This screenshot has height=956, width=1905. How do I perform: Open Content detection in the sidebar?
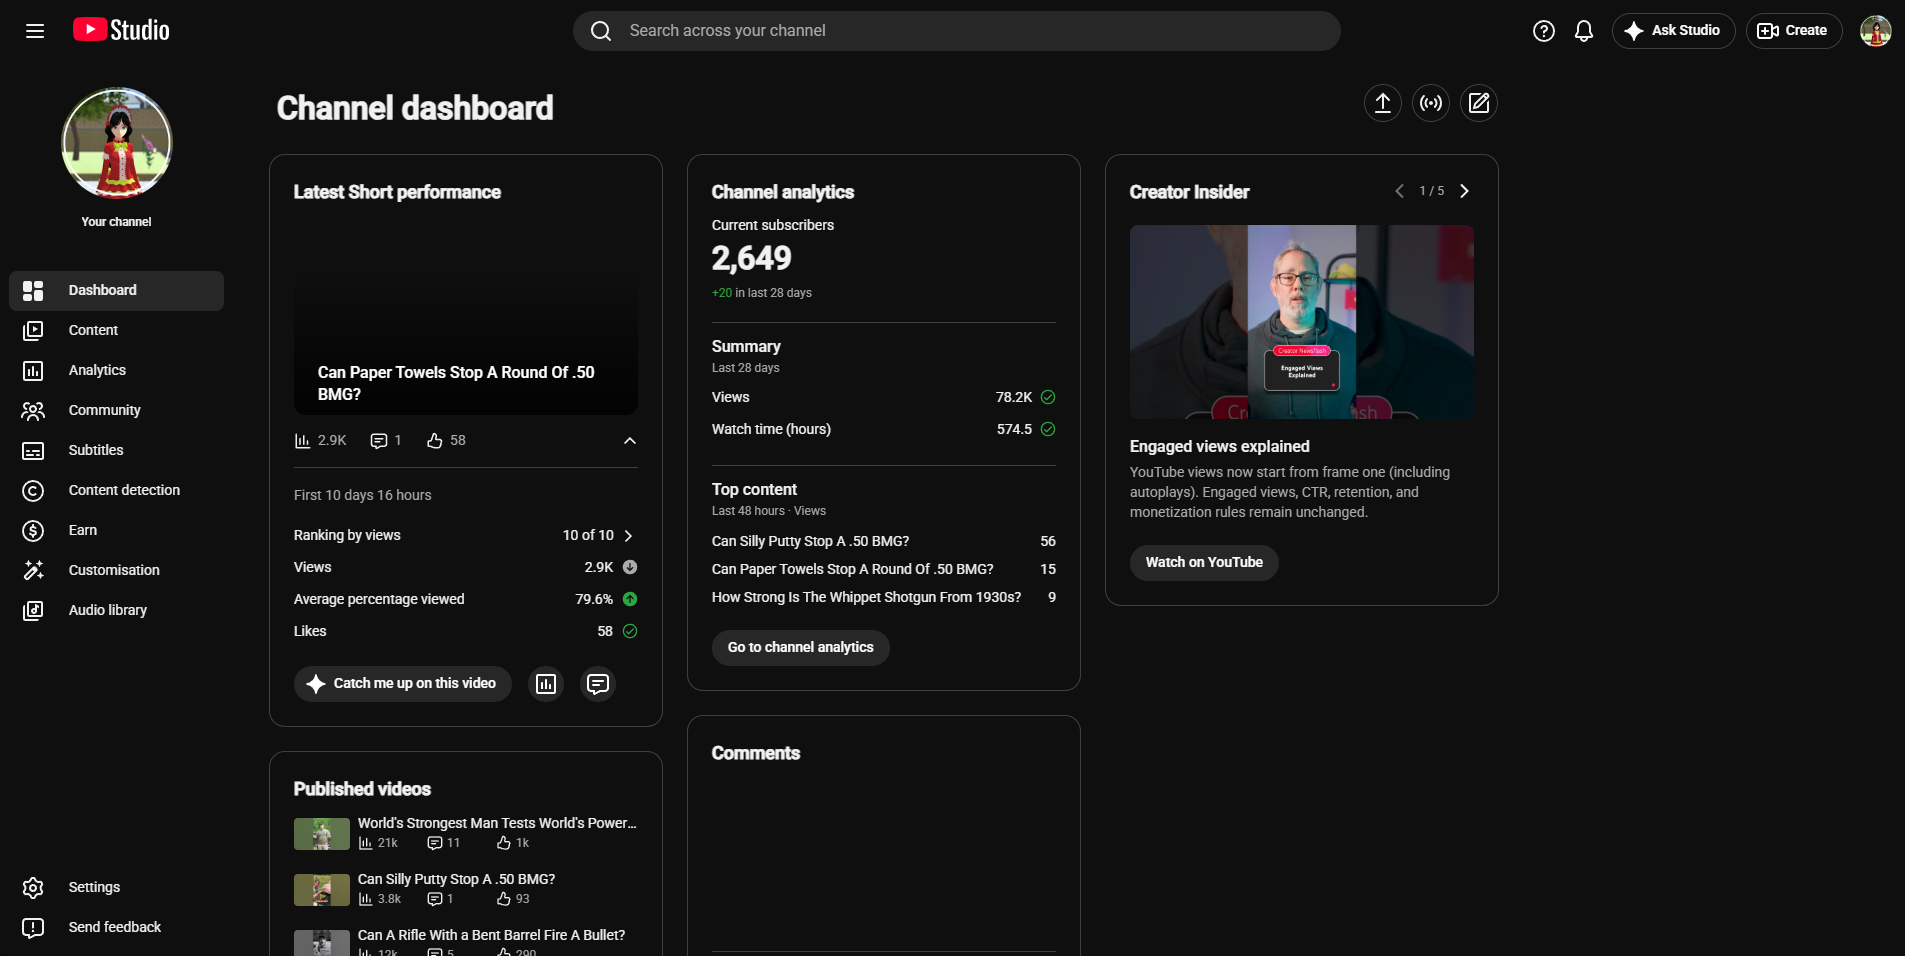(116, 490)
